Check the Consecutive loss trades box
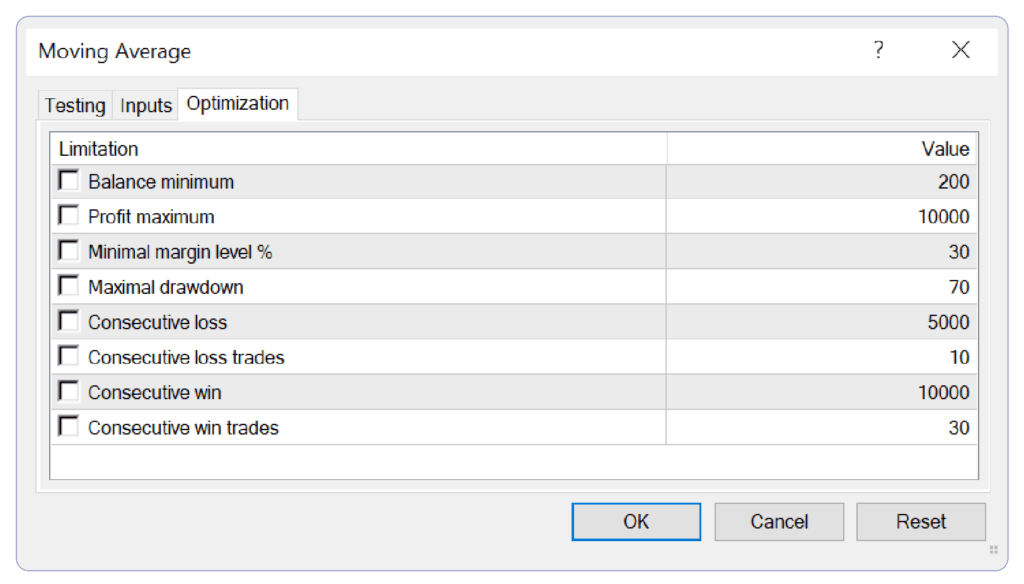The height and width of the screenshot is (584, 1024). (69, 356)
